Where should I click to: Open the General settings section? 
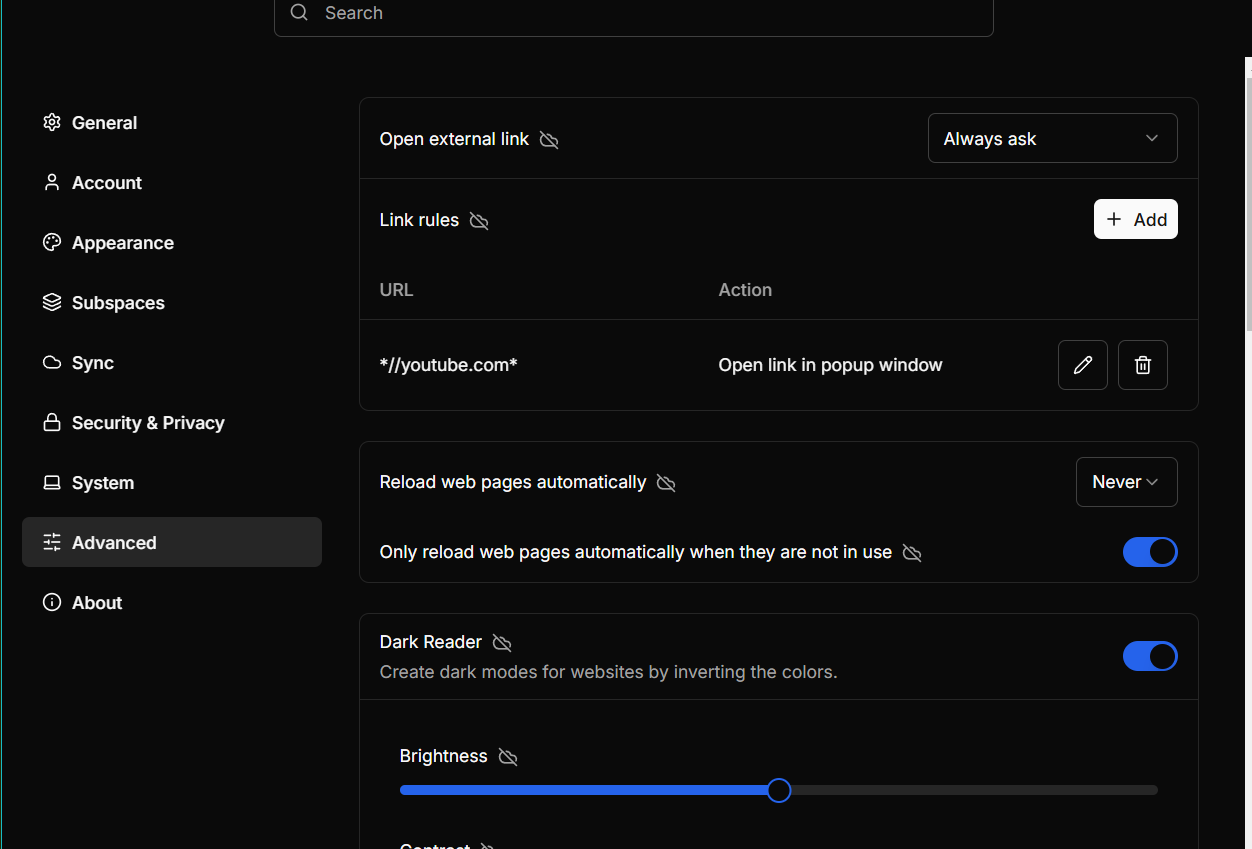pos(104,123)
